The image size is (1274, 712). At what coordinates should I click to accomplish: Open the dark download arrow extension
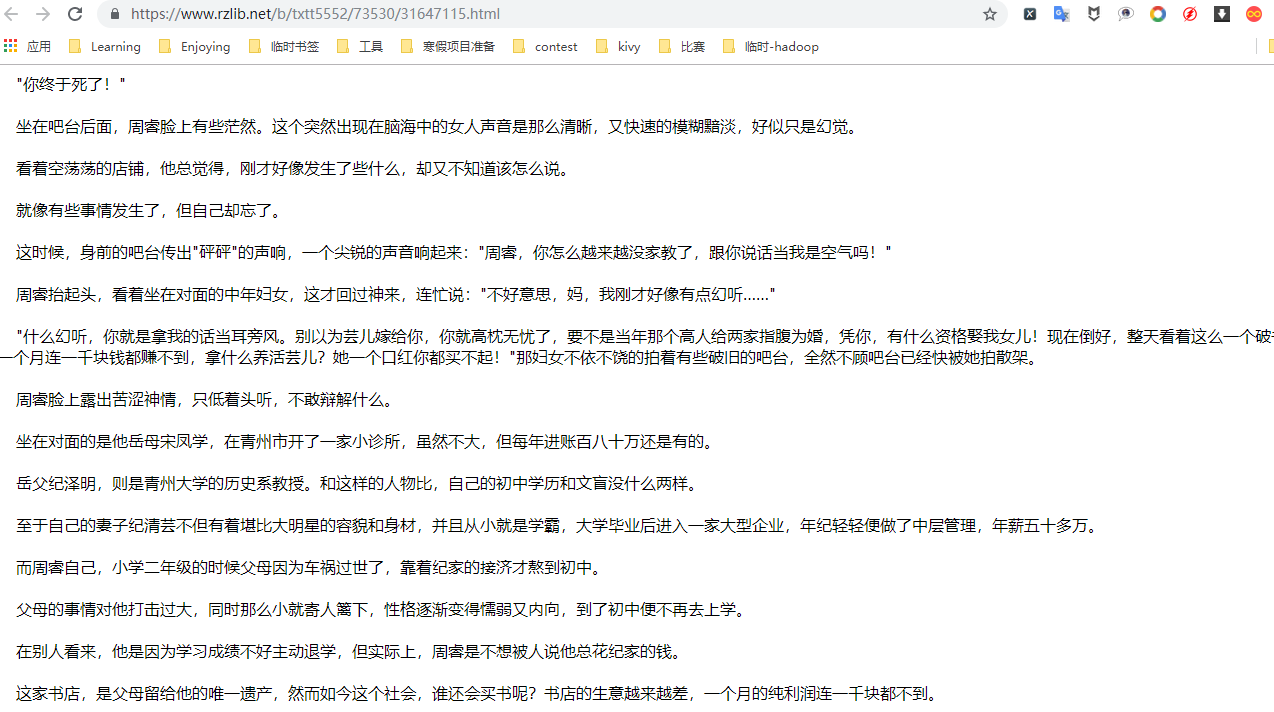[1221, 14]
